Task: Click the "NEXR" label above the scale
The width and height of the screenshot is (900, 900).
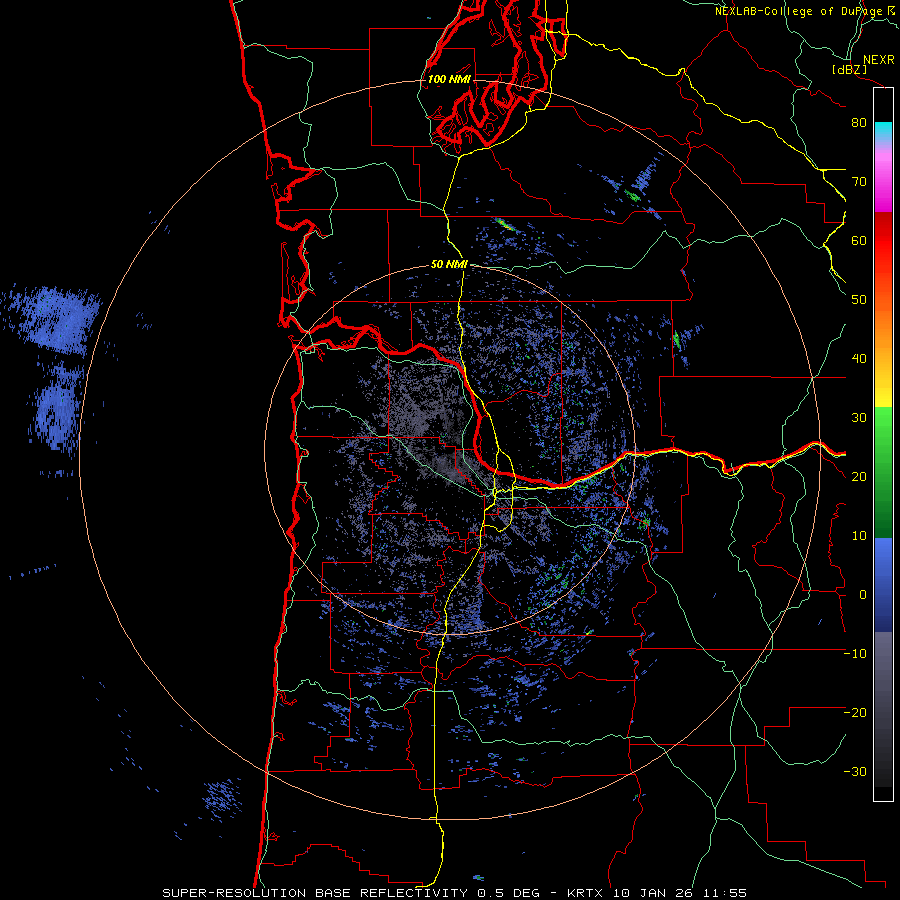Action: [878, 60]
